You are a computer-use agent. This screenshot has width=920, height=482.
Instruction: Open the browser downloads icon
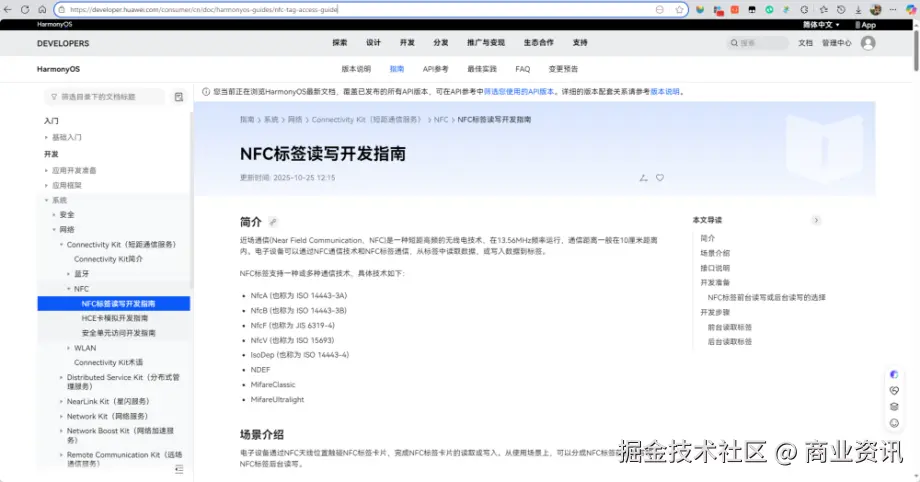click(858, 9)
